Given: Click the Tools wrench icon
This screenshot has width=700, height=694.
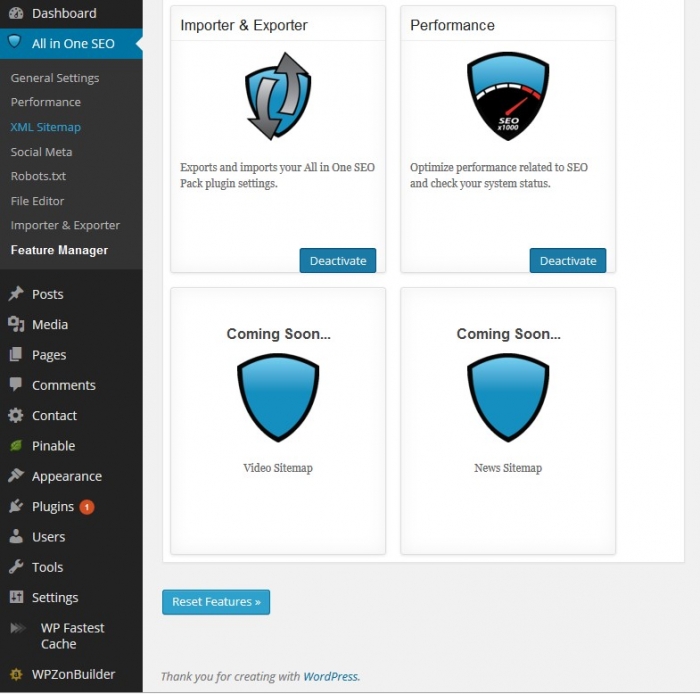Looking at the screenshot, I should point(16,567).
